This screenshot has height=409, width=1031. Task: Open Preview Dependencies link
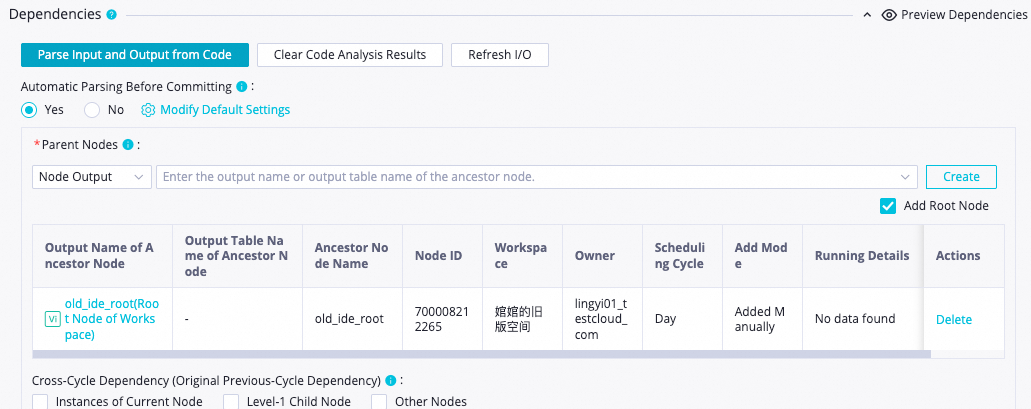click(964, 14)
